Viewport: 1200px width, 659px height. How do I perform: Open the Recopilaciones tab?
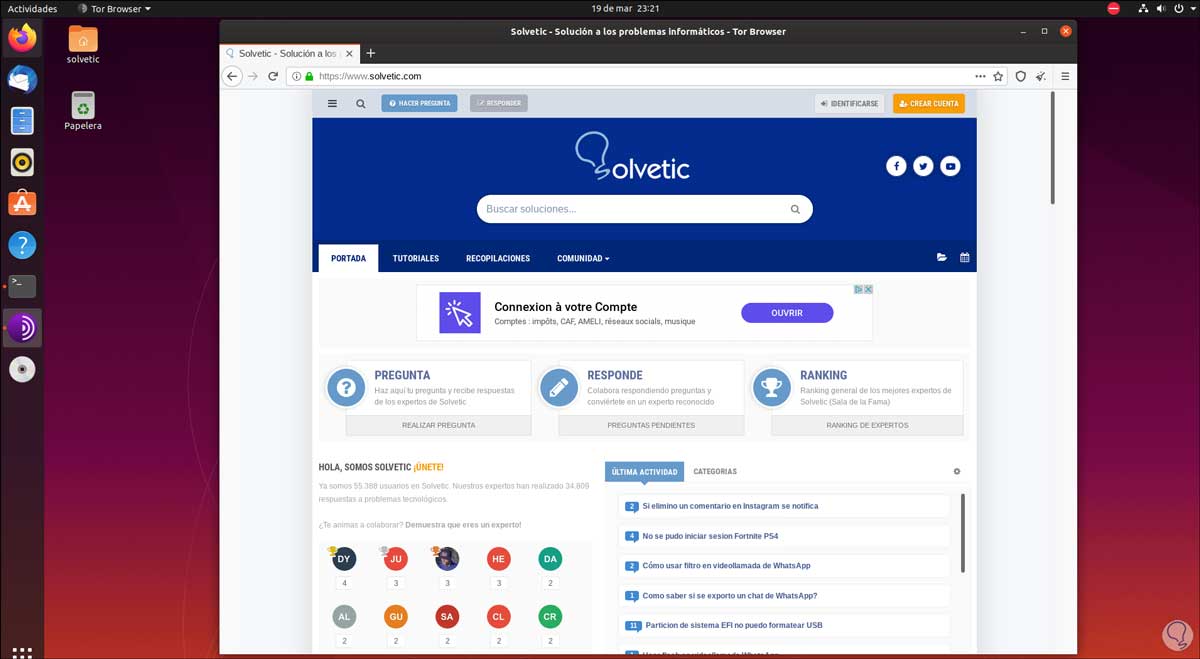[x=498, y=258]
